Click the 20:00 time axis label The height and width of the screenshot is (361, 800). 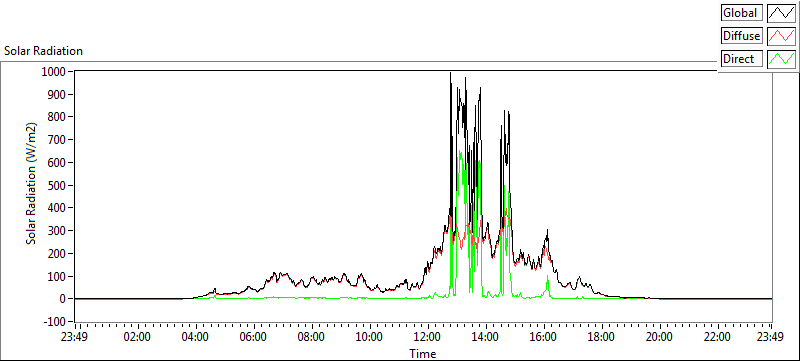point(660,338)
